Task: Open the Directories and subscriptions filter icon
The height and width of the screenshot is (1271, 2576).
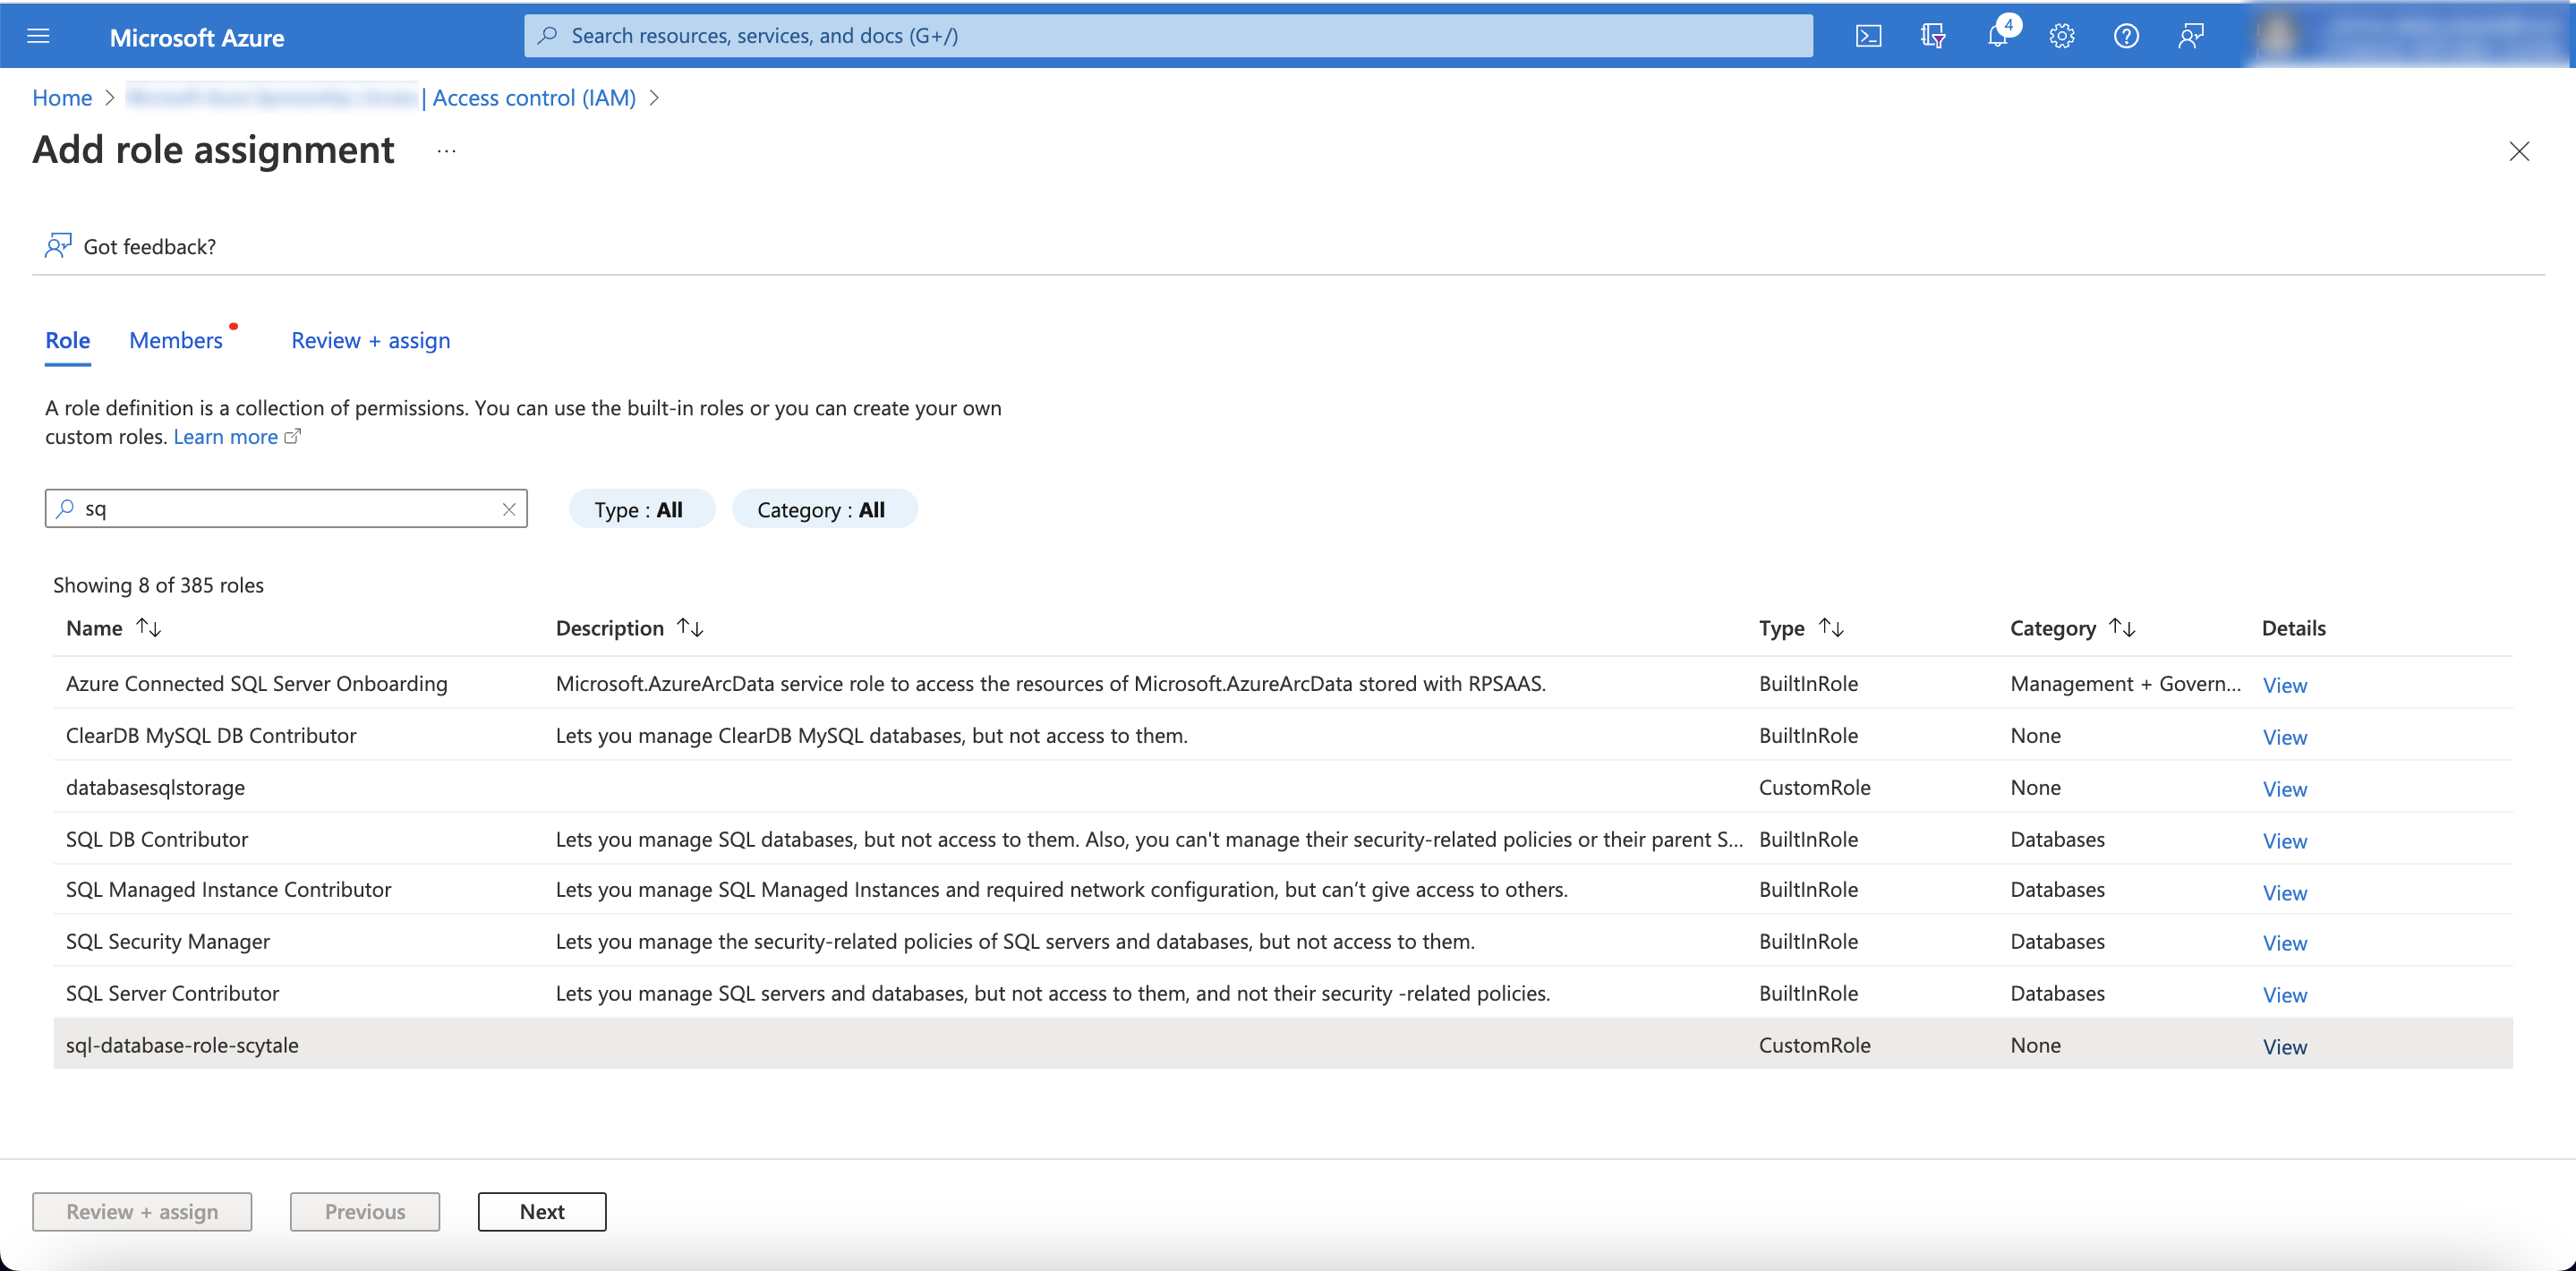Action: (x=1932, y=37)
